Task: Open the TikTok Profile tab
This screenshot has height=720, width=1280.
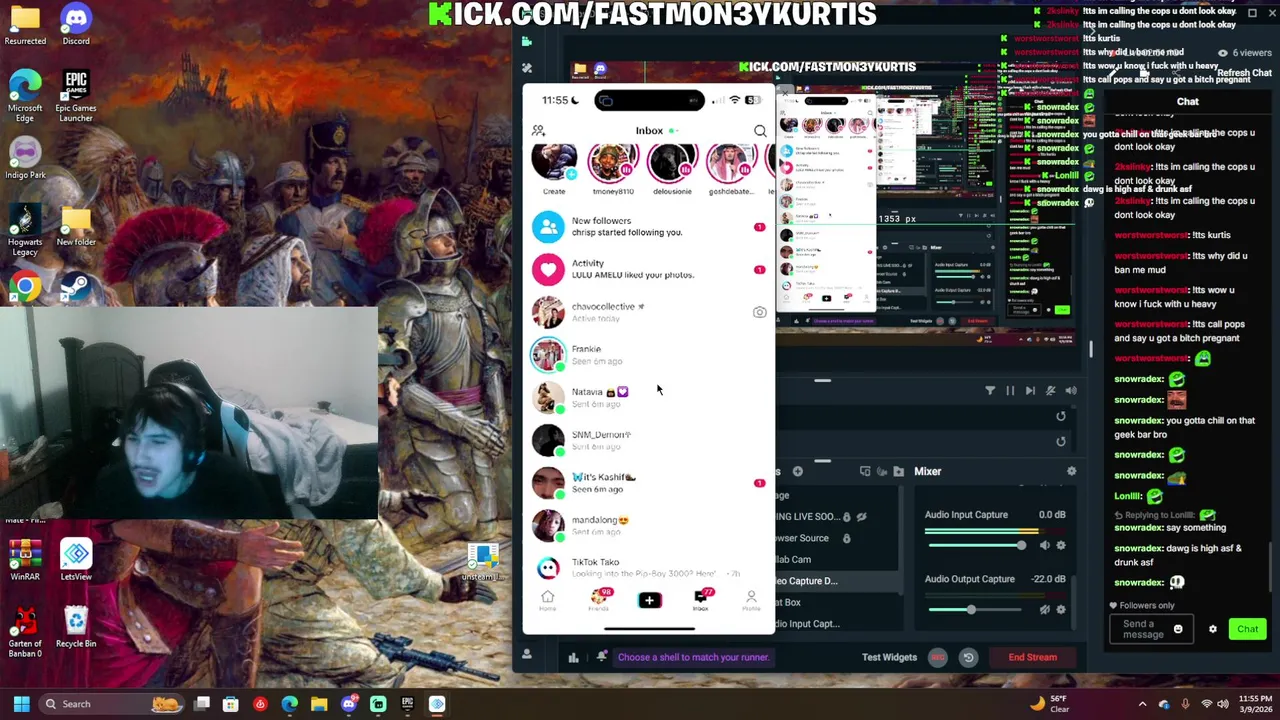Action: click(751, 600)
